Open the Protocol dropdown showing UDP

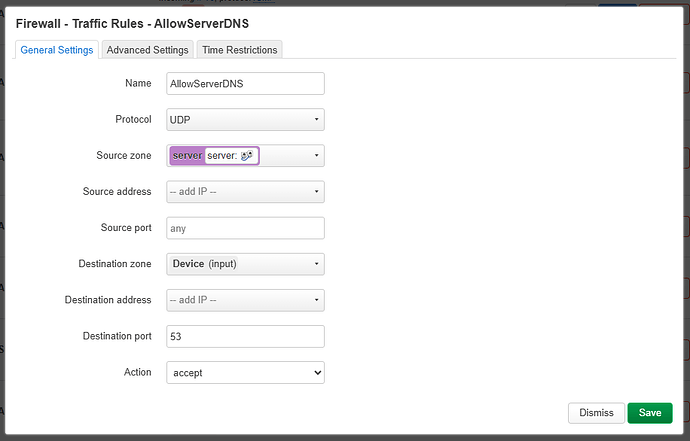tap(245, 120)
